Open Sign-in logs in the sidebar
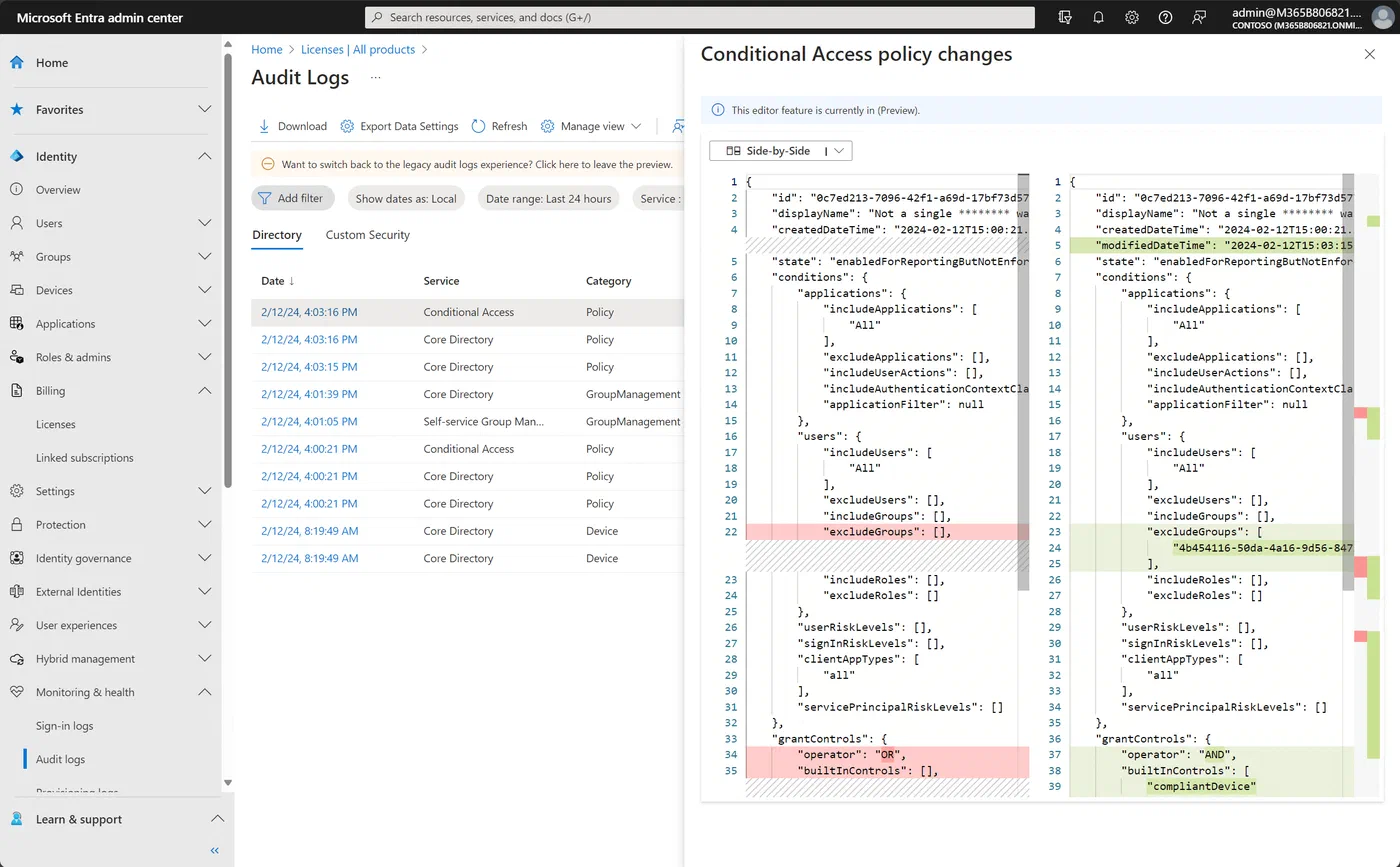This screenshot has height=867, width=1400. [x=64, y=726]
